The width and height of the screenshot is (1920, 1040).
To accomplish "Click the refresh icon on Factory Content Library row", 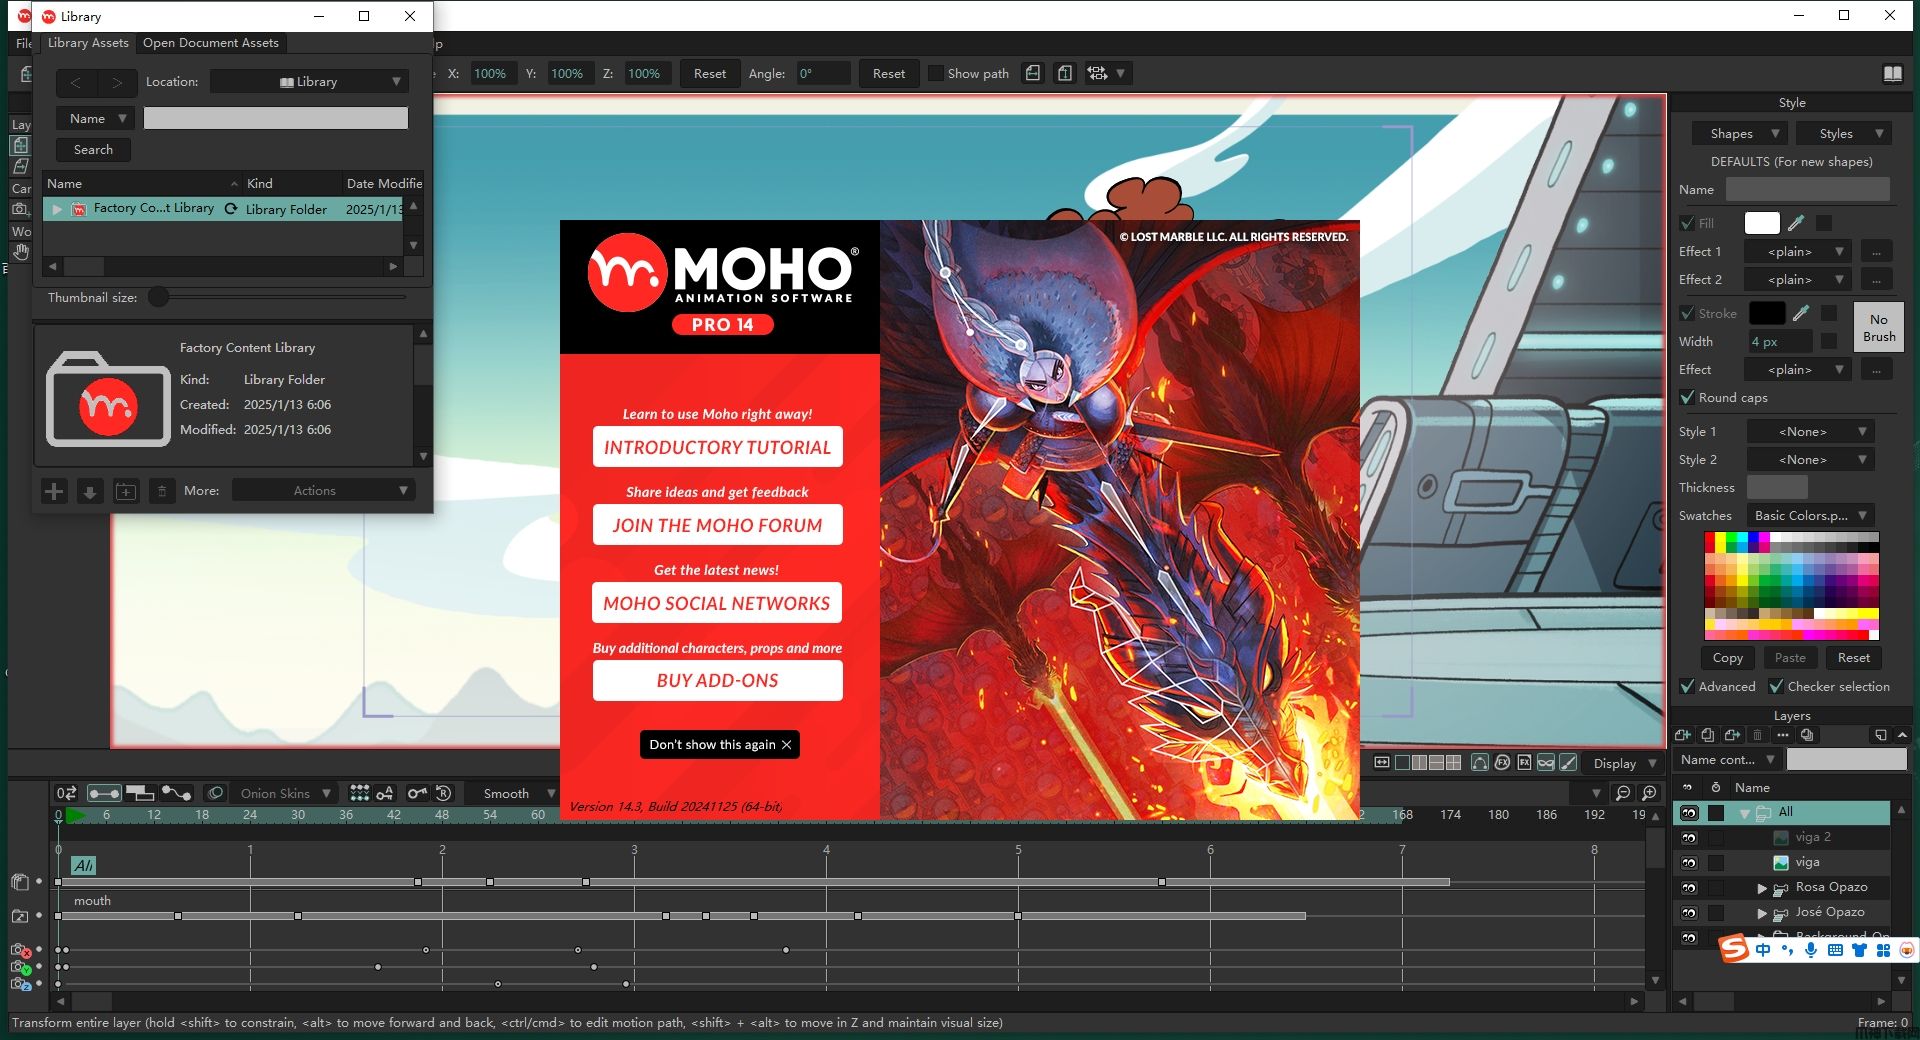I will click(x=231, y=209).
